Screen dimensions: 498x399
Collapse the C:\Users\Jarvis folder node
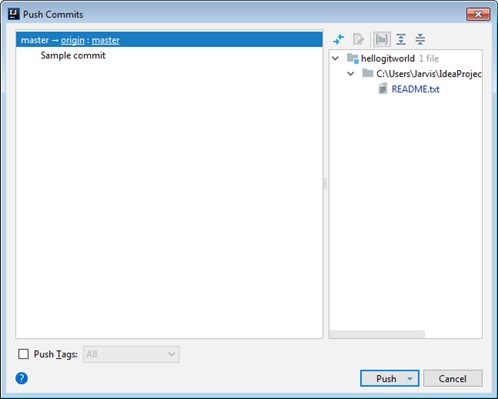pos(351,73)
